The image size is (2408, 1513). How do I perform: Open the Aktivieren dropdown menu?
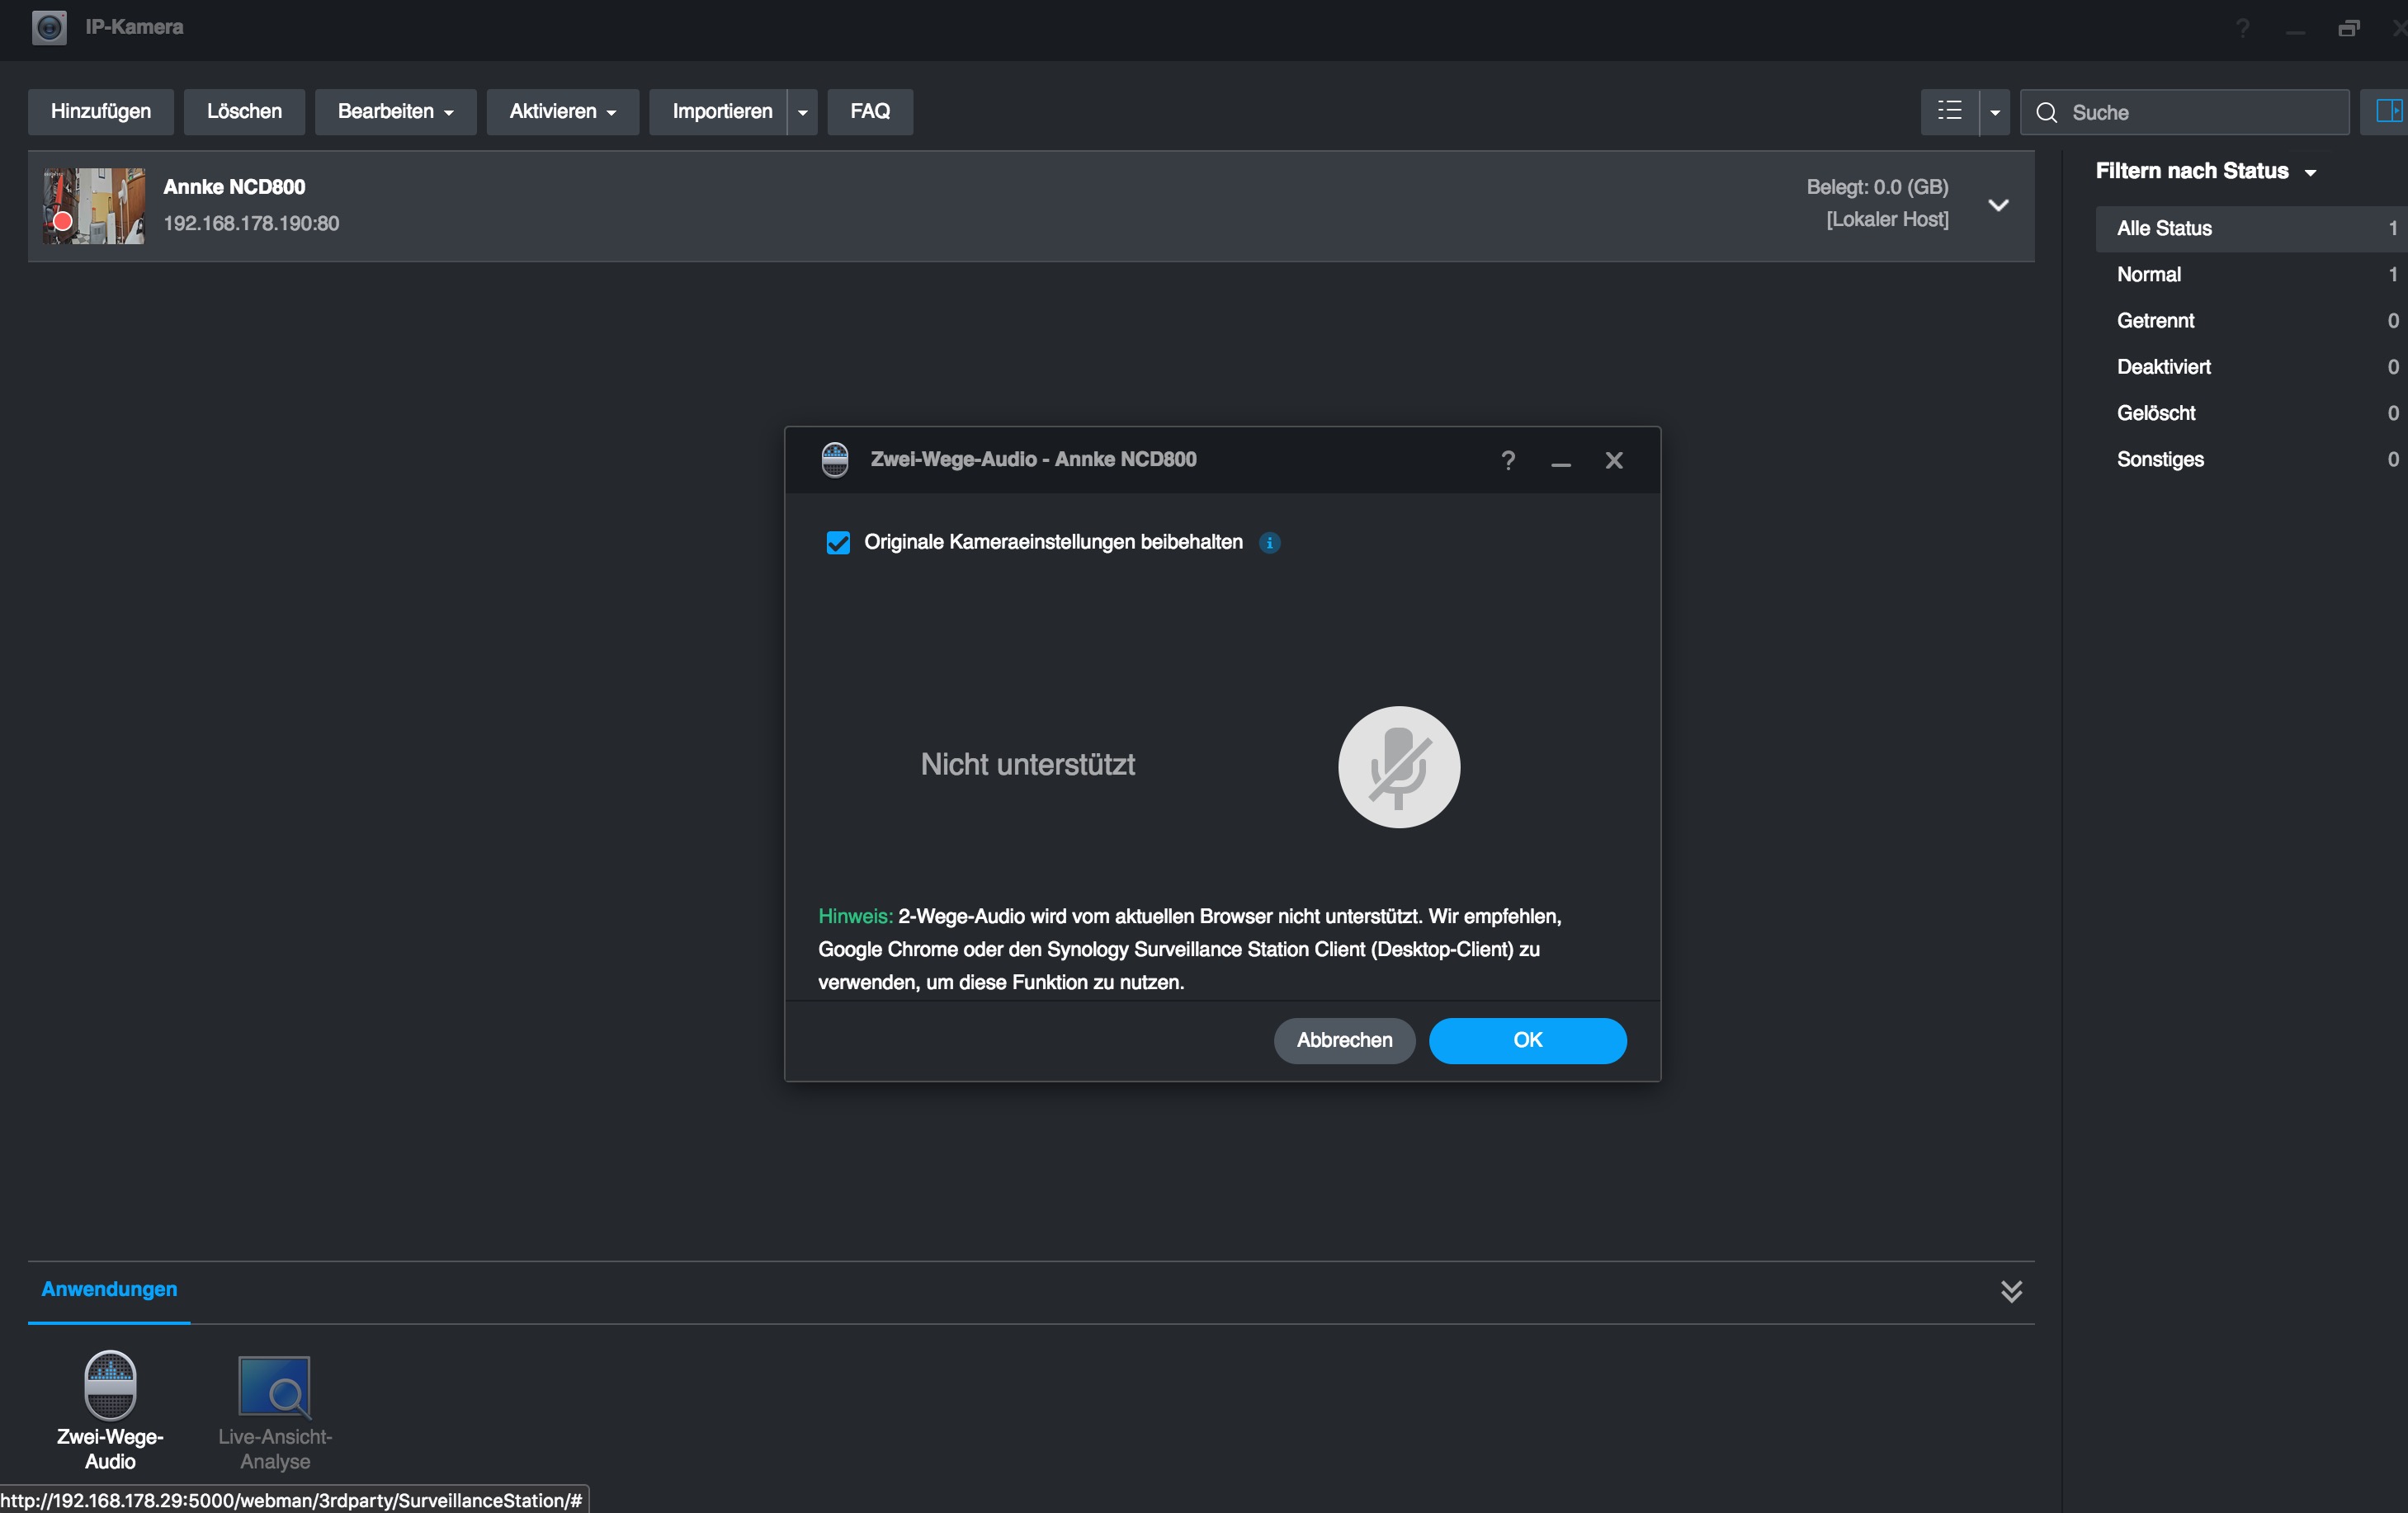coord(562,111)
